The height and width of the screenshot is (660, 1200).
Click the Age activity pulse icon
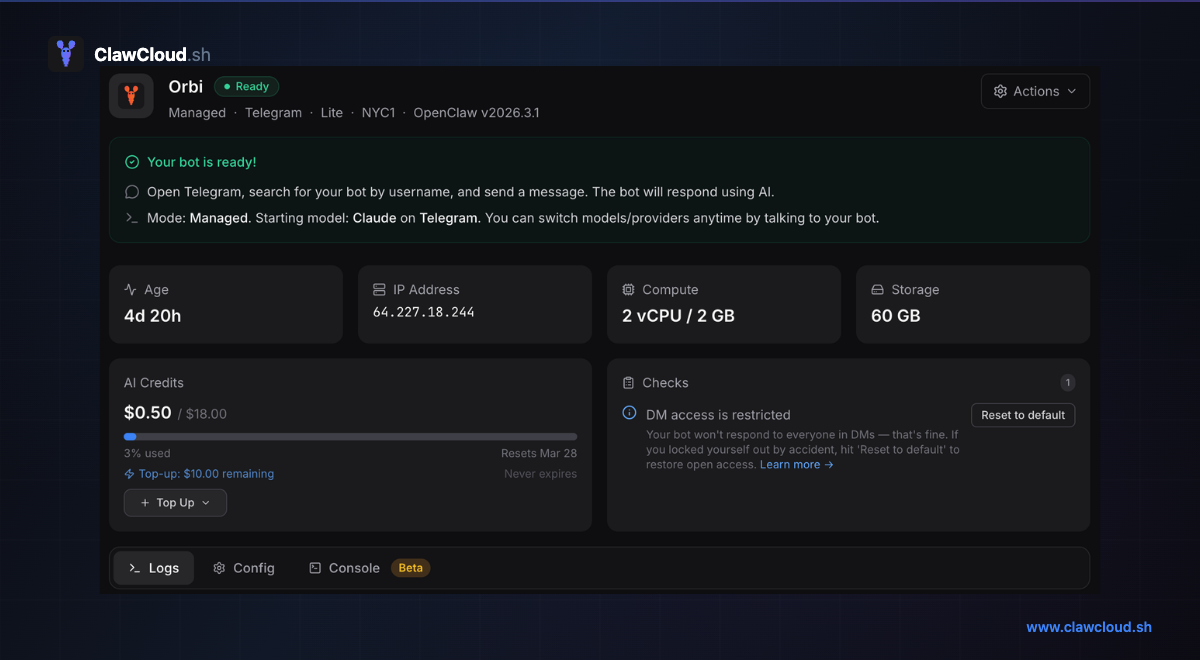[130, 290]
